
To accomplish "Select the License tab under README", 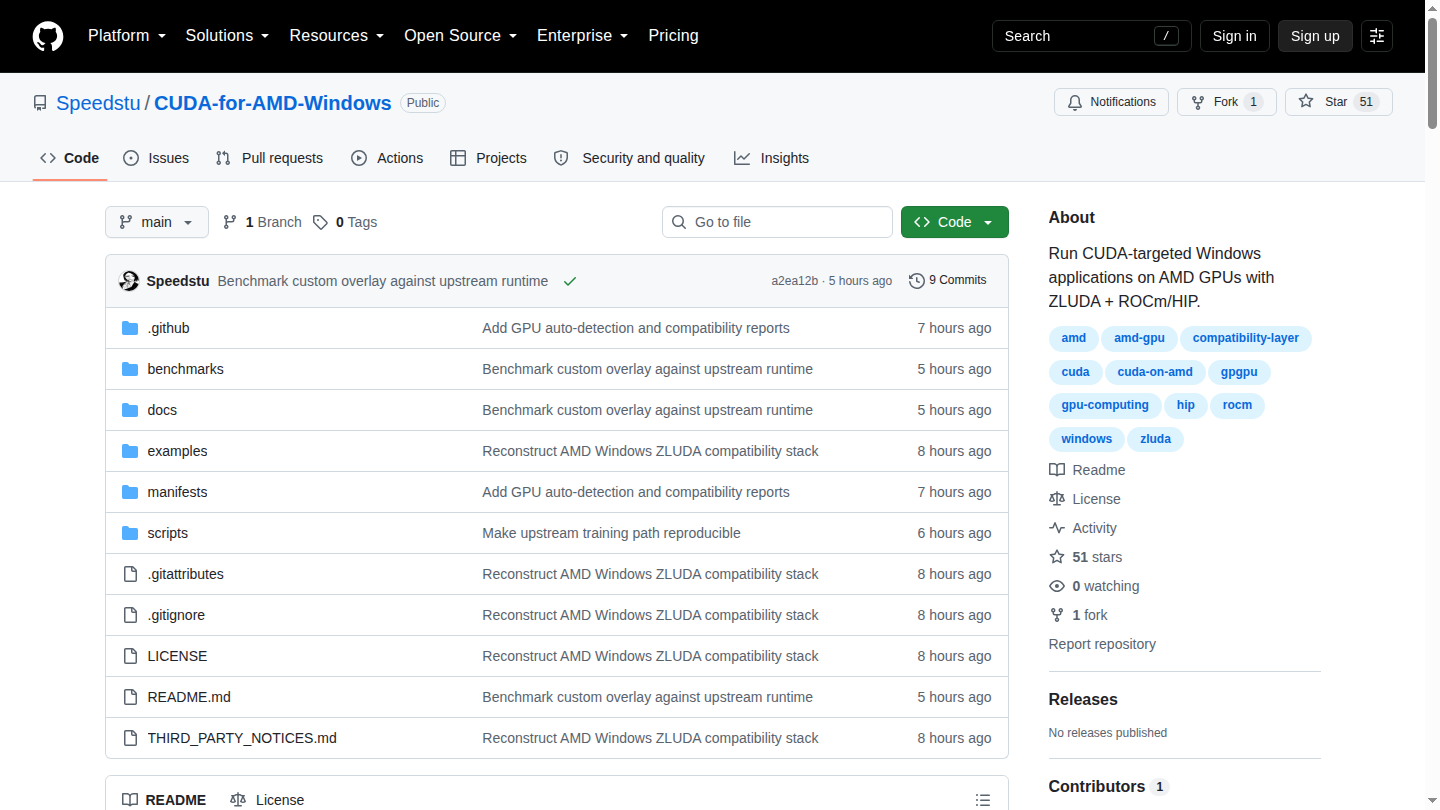I will click(x=267, y=800).
